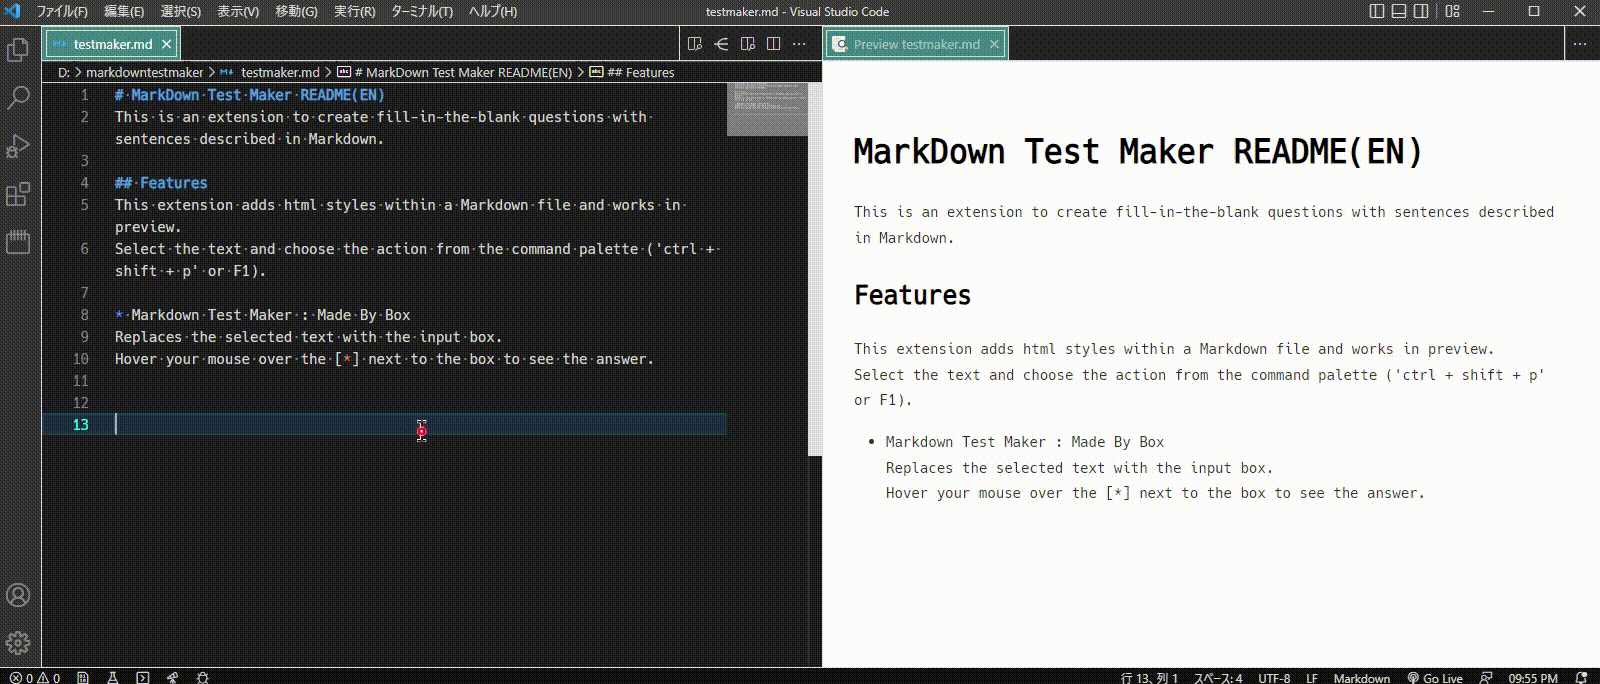Screen dimensions: 1600x684
Task: Click the feedback person icon in status bar
Action: [x=1486, y=677]
